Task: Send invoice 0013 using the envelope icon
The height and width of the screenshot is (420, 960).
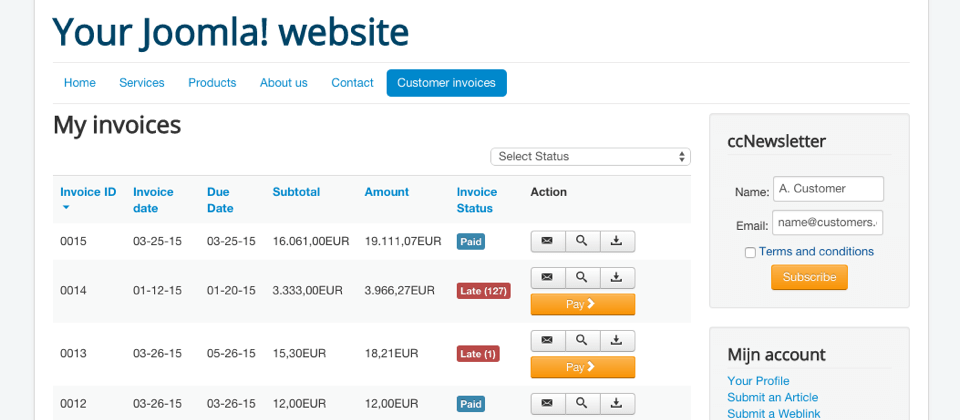Action: pyautogui.click(x=547, y=341)
